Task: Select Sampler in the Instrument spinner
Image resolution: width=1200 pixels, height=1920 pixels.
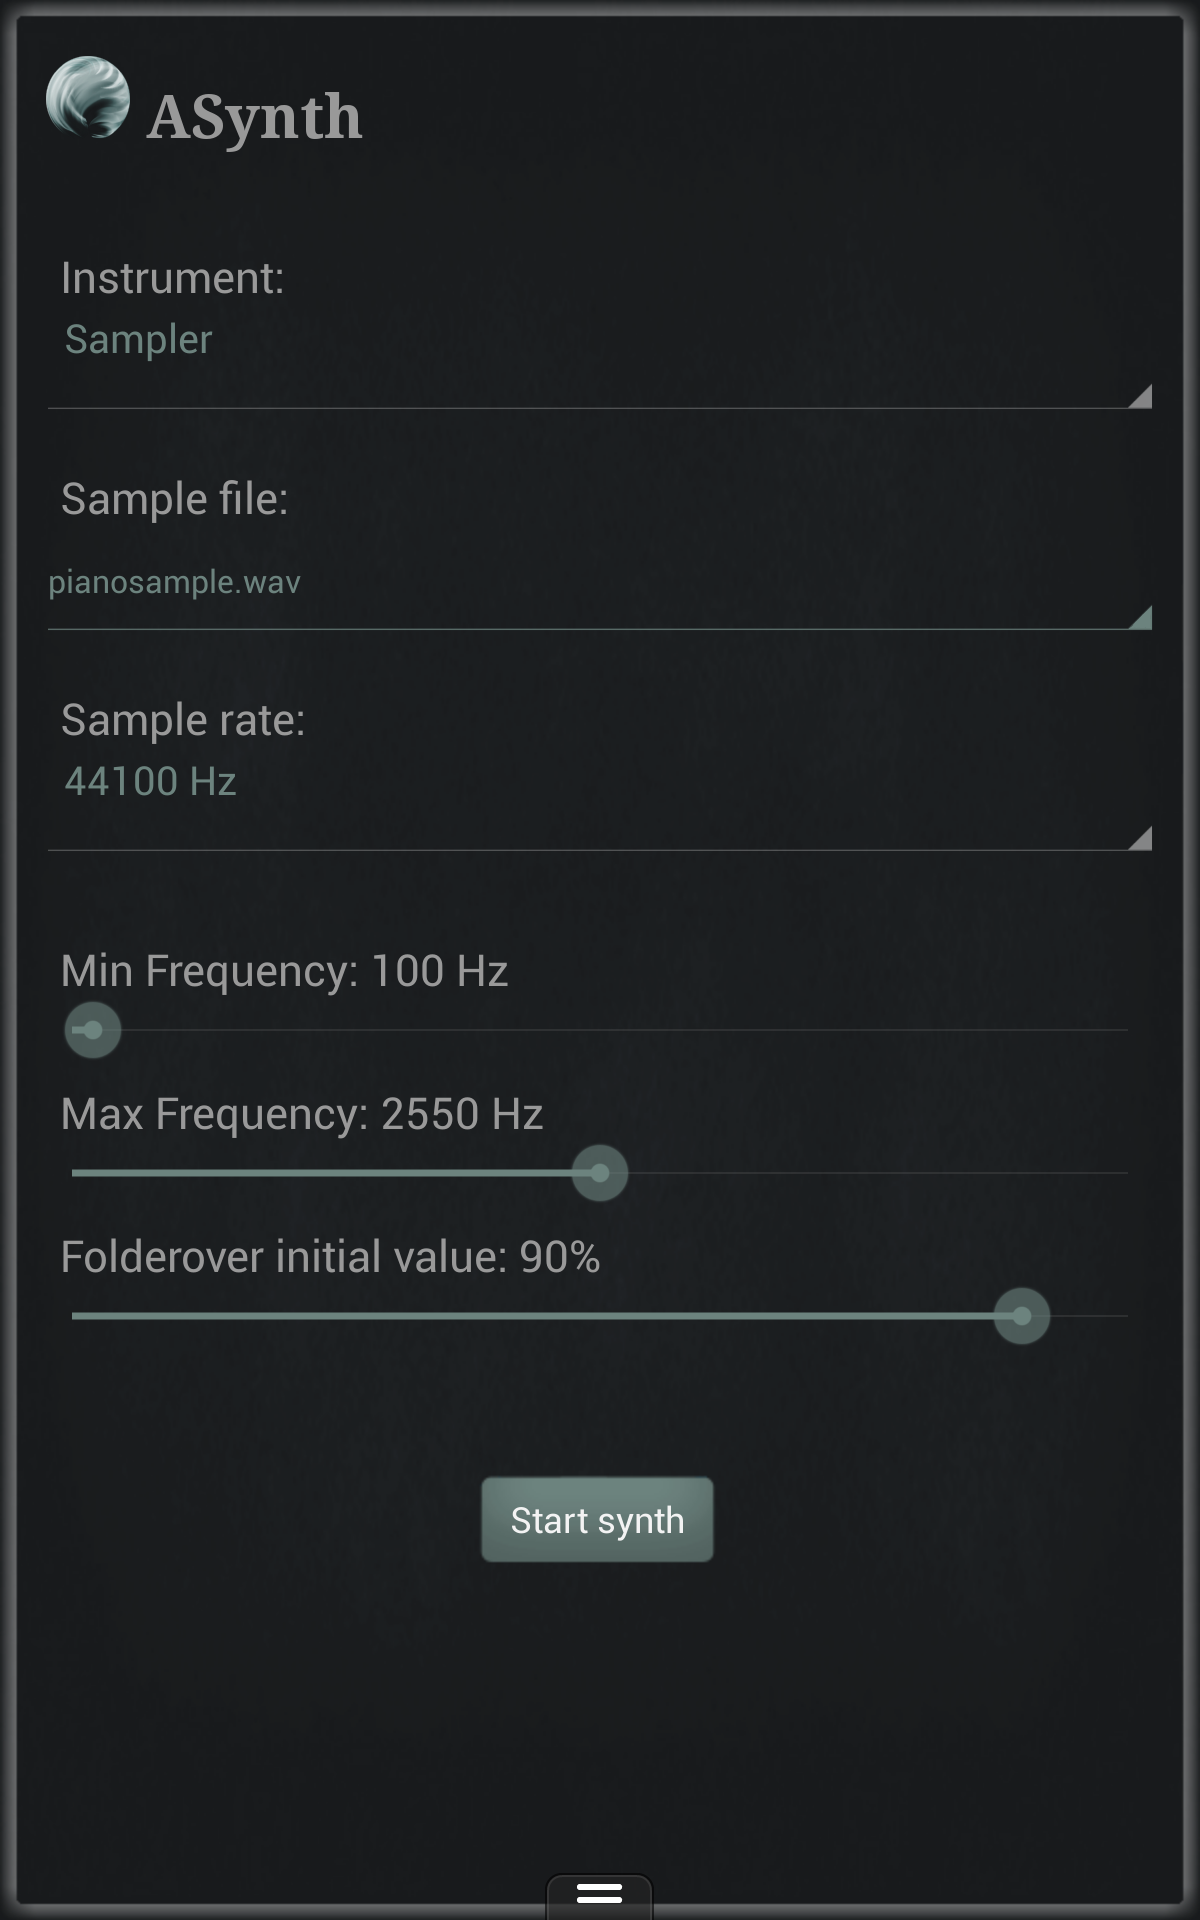Action: [x=137, y=339]
